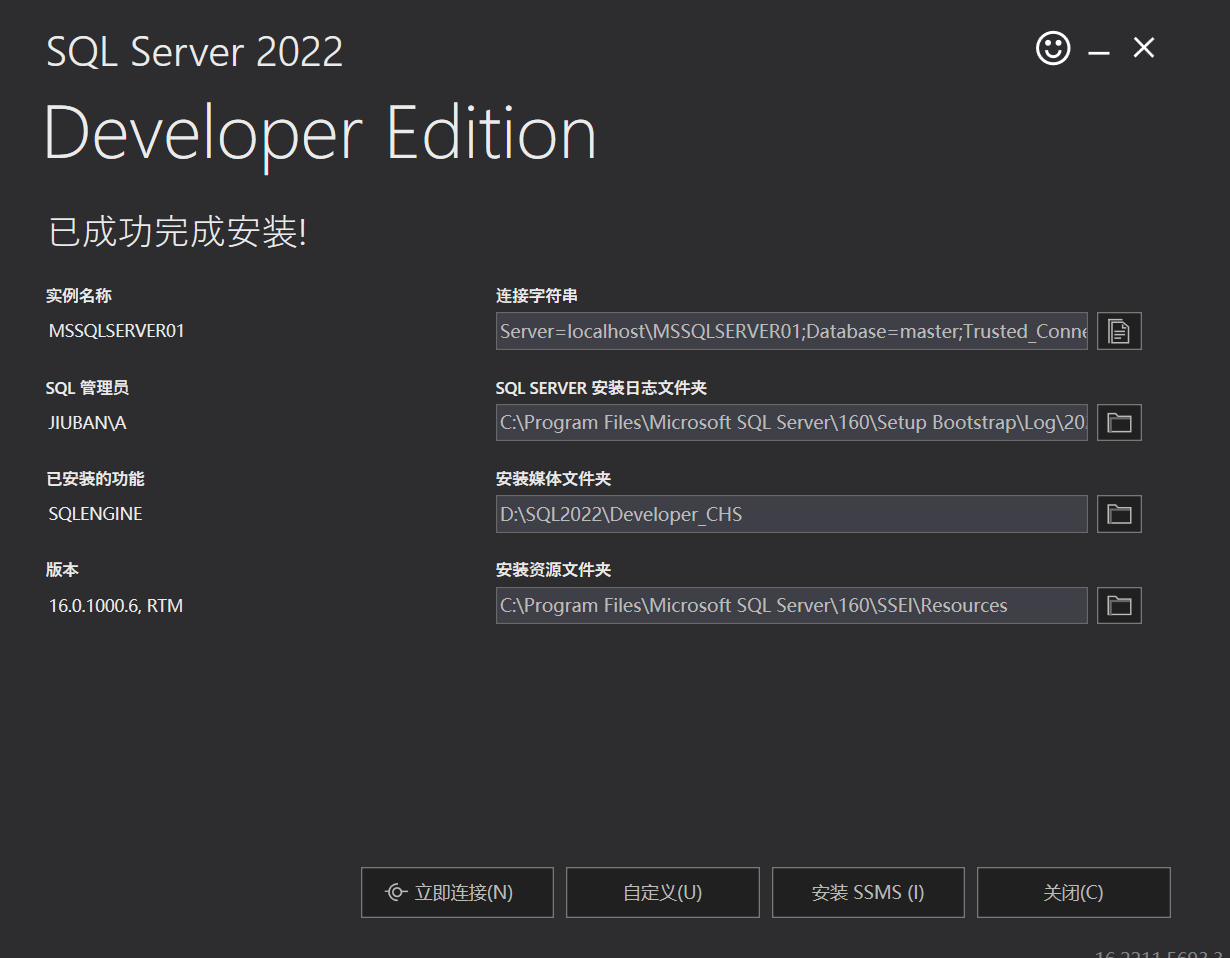The height and width of the screenshot is (958, 1230).
Task: Click the 版本 label
Action: 62,570
